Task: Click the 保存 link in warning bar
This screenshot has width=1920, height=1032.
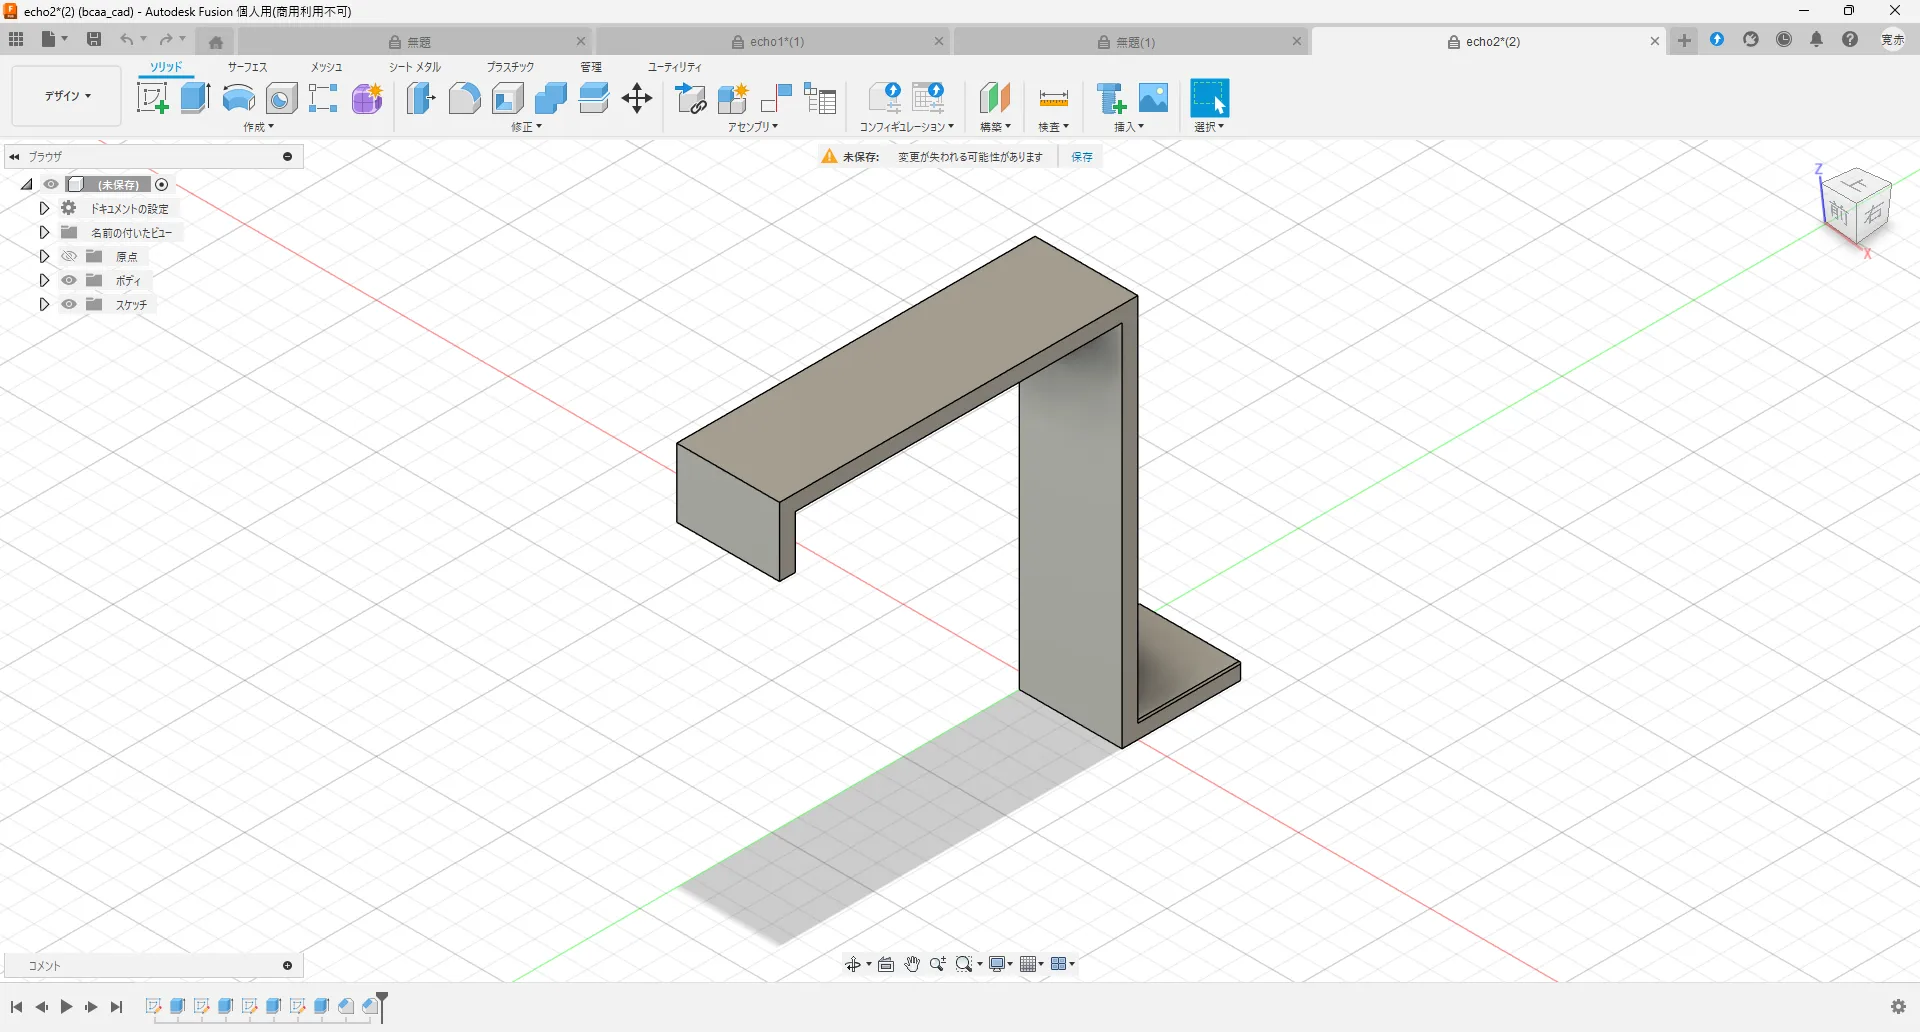Action: tap(1082, 157)
